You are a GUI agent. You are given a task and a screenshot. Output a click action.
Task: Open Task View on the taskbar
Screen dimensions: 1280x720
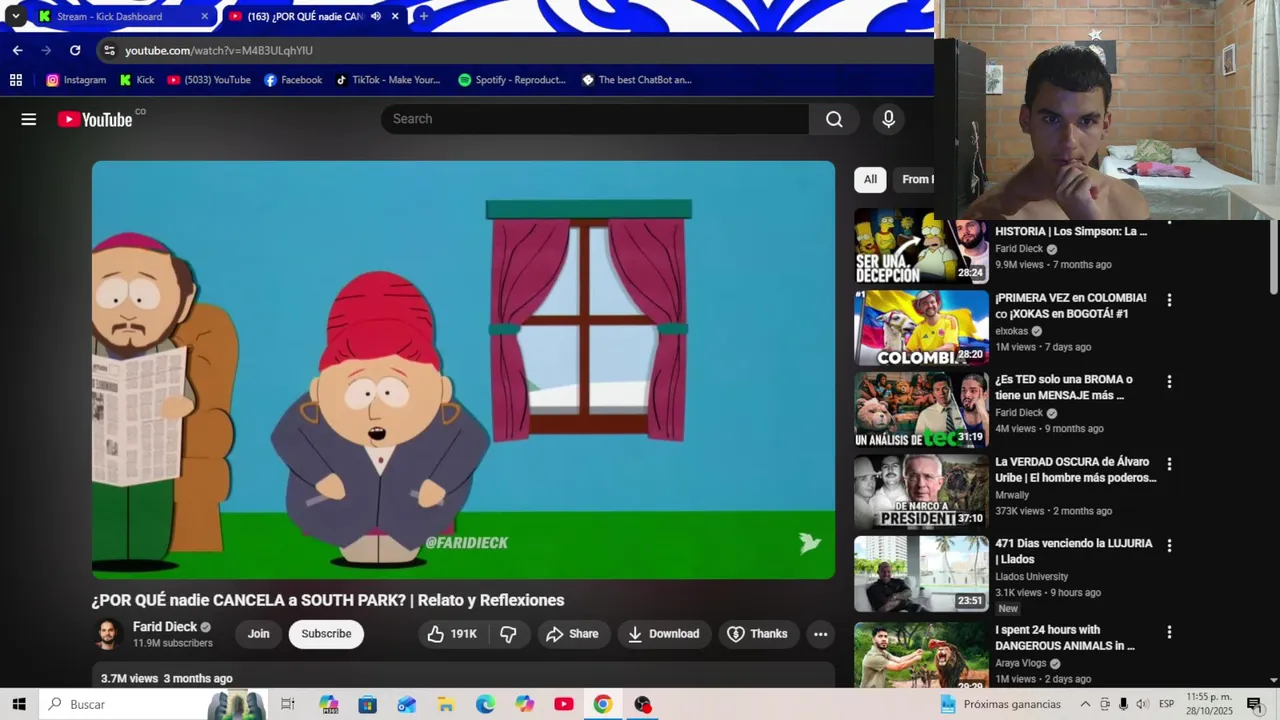(x=288, y=704)
